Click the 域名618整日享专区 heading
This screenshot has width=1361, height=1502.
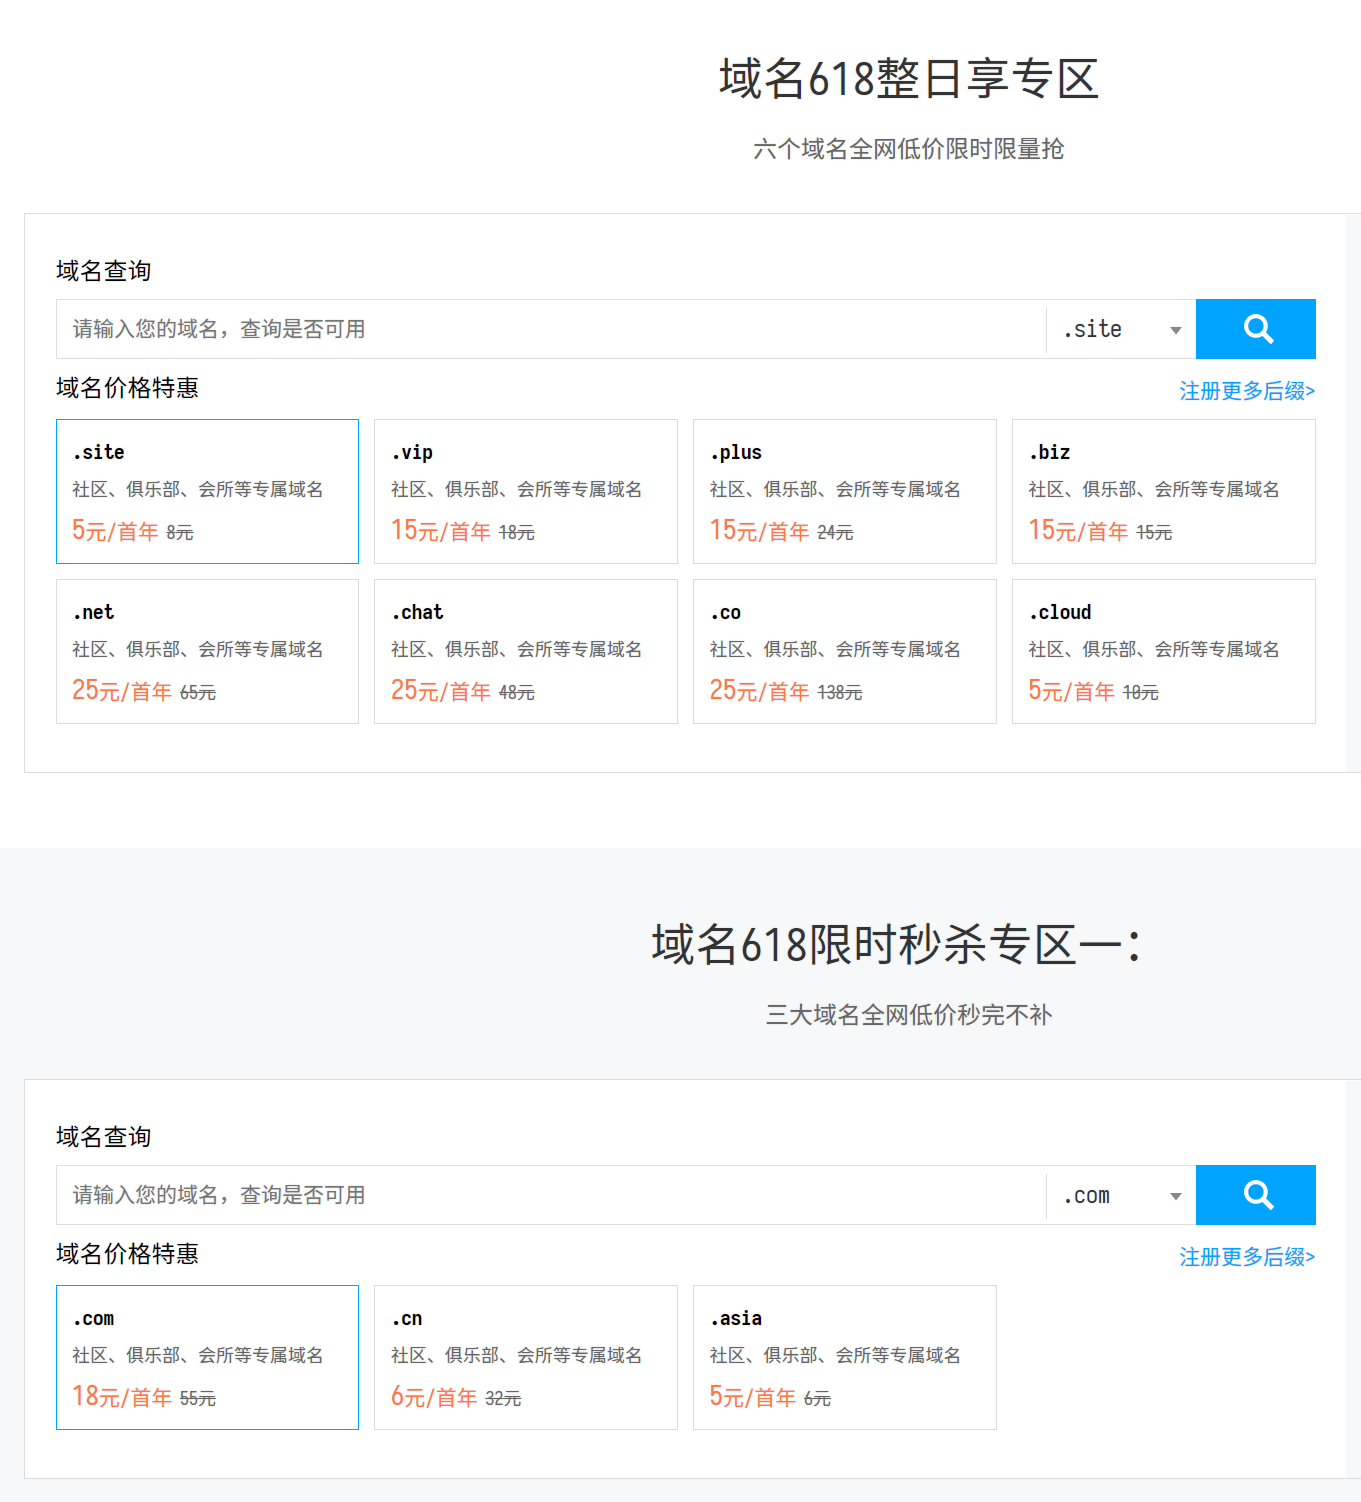909,79
